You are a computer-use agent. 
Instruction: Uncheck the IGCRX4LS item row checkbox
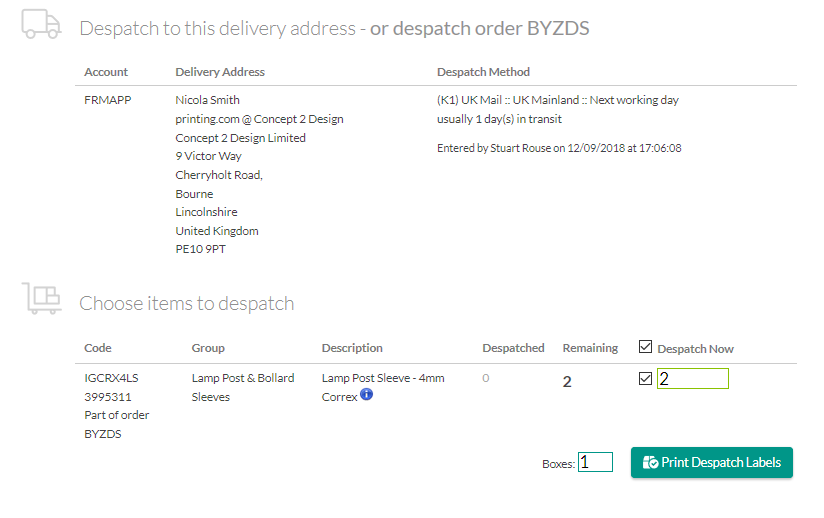pyautogui.click(x=645, y=379)
